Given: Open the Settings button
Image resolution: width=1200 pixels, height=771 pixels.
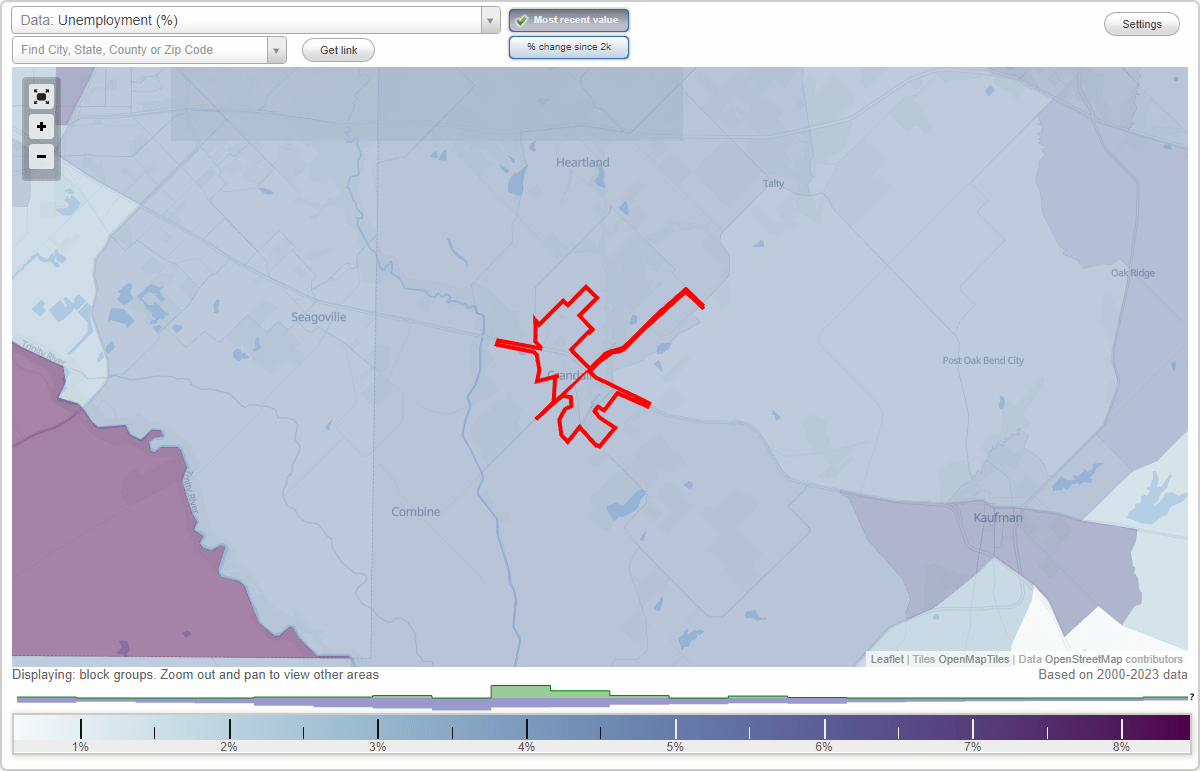Looking at the screenshot, I should coord(1142,25).
